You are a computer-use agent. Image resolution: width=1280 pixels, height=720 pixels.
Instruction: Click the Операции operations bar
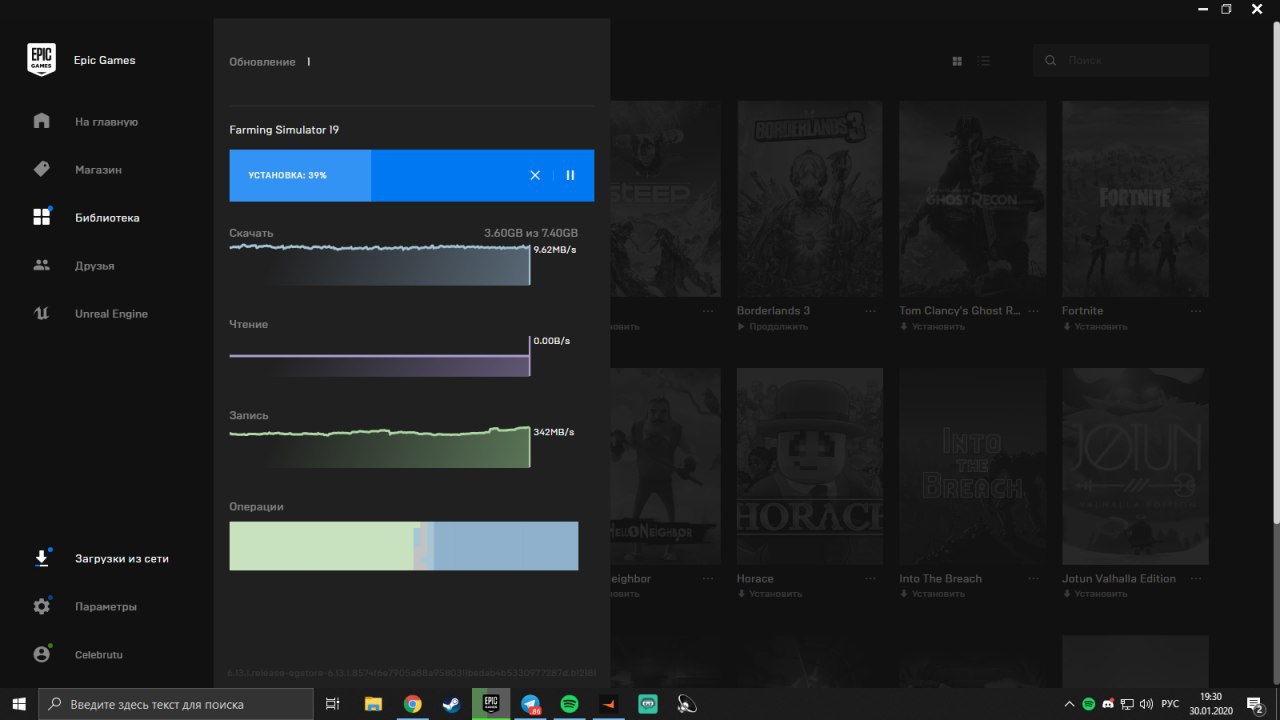click(403, 546)
